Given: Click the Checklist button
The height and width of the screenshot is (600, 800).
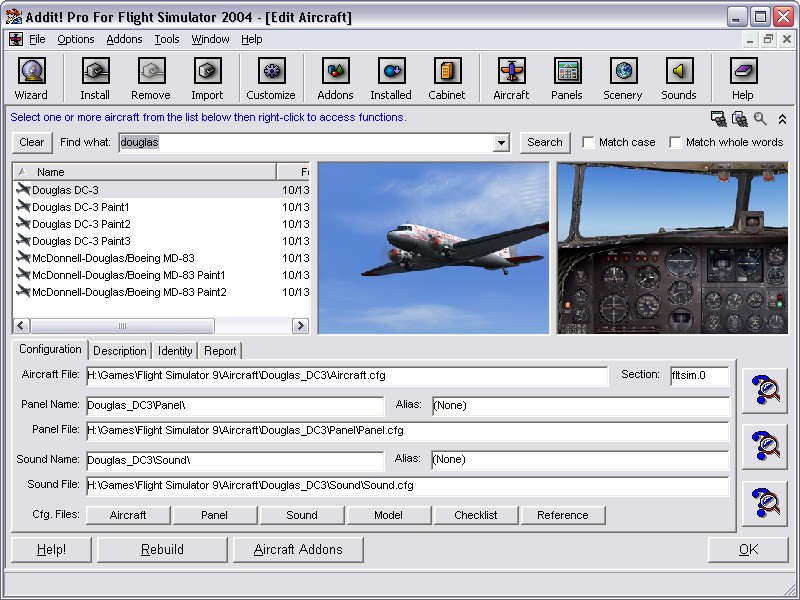Looking at the screenshot, I should (x=476, y=515).
